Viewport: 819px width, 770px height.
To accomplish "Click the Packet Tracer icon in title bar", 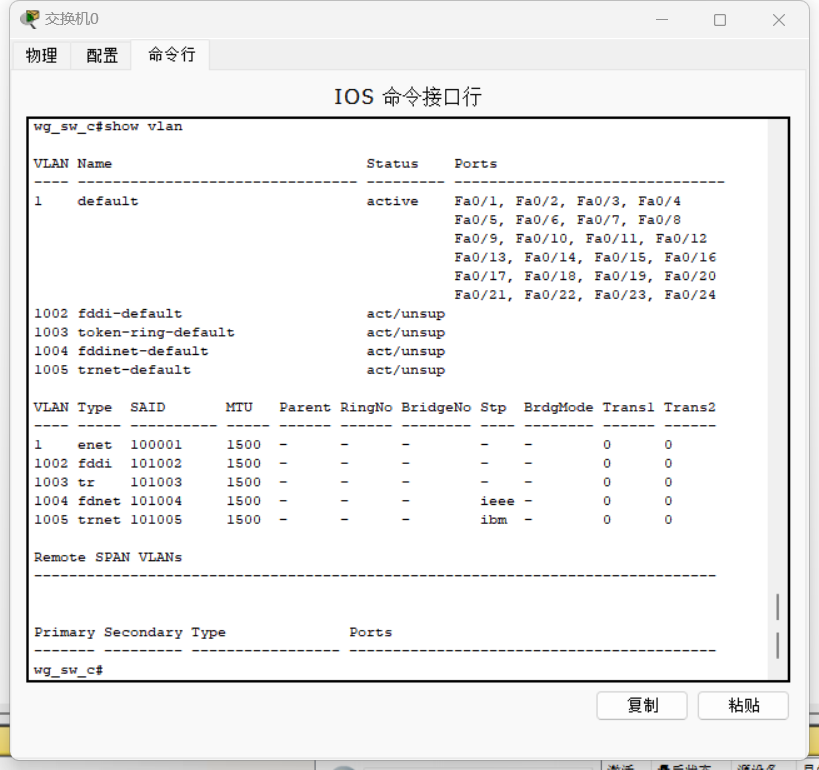I will pyautogui.click(x=29, y=19).
